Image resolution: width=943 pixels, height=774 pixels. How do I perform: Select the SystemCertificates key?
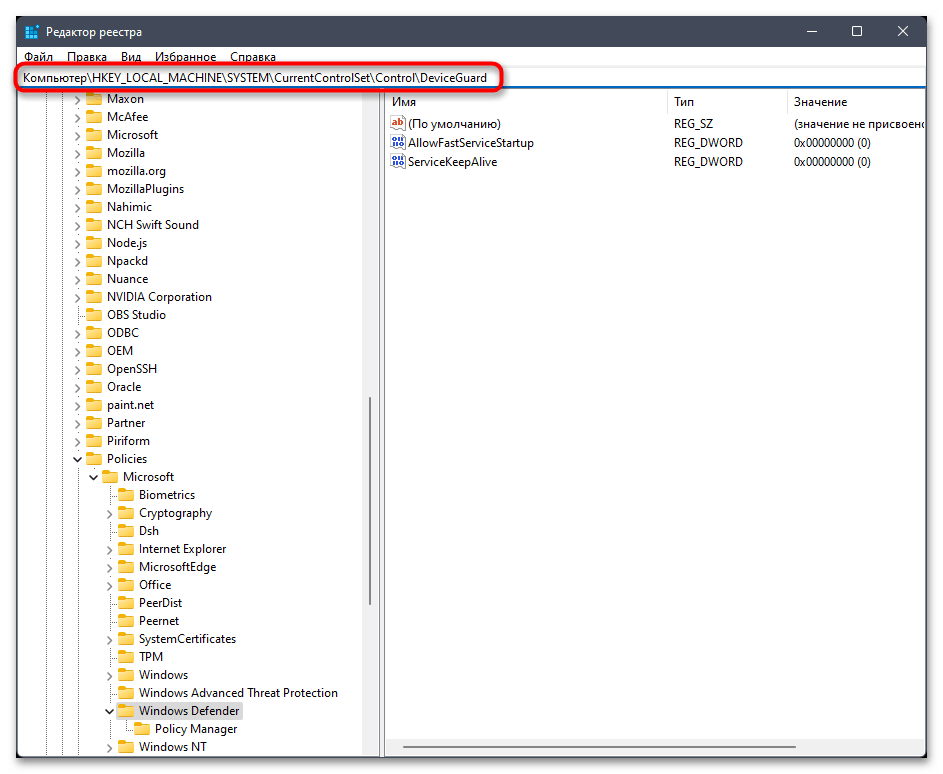click(187, 639)
